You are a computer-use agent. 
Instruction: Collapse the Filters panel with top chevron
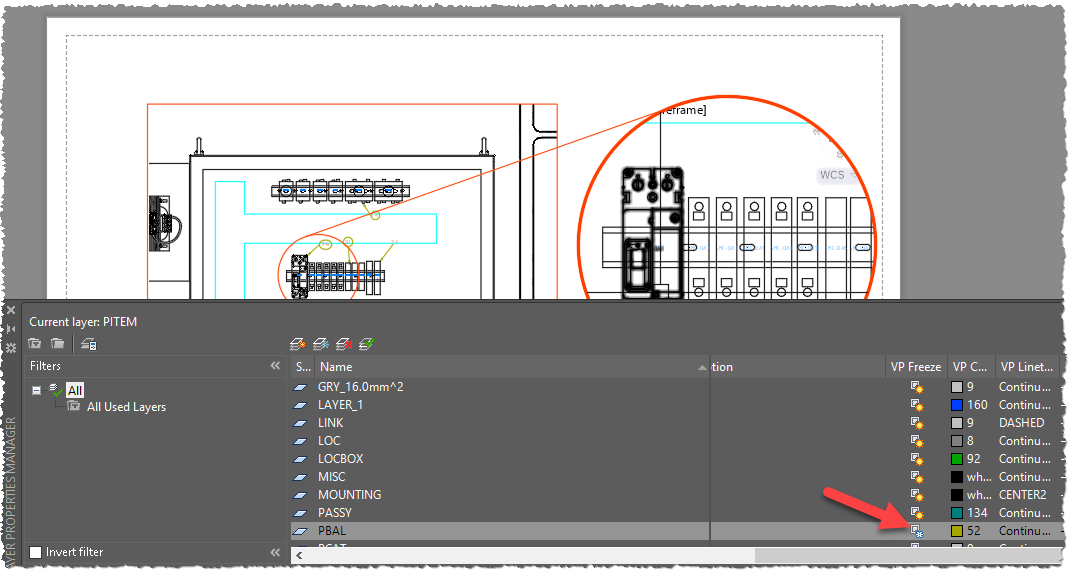pos(275,367)
